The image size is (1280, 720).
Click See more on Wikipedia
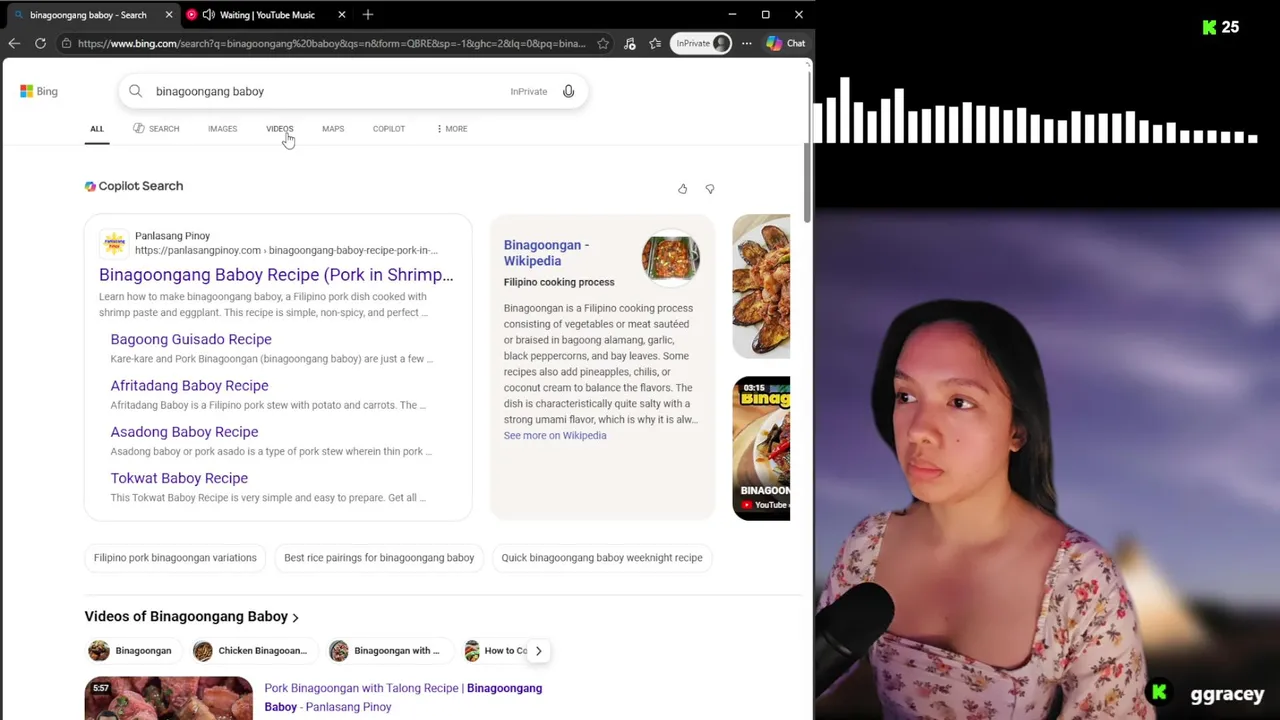[x=555, y=436]
